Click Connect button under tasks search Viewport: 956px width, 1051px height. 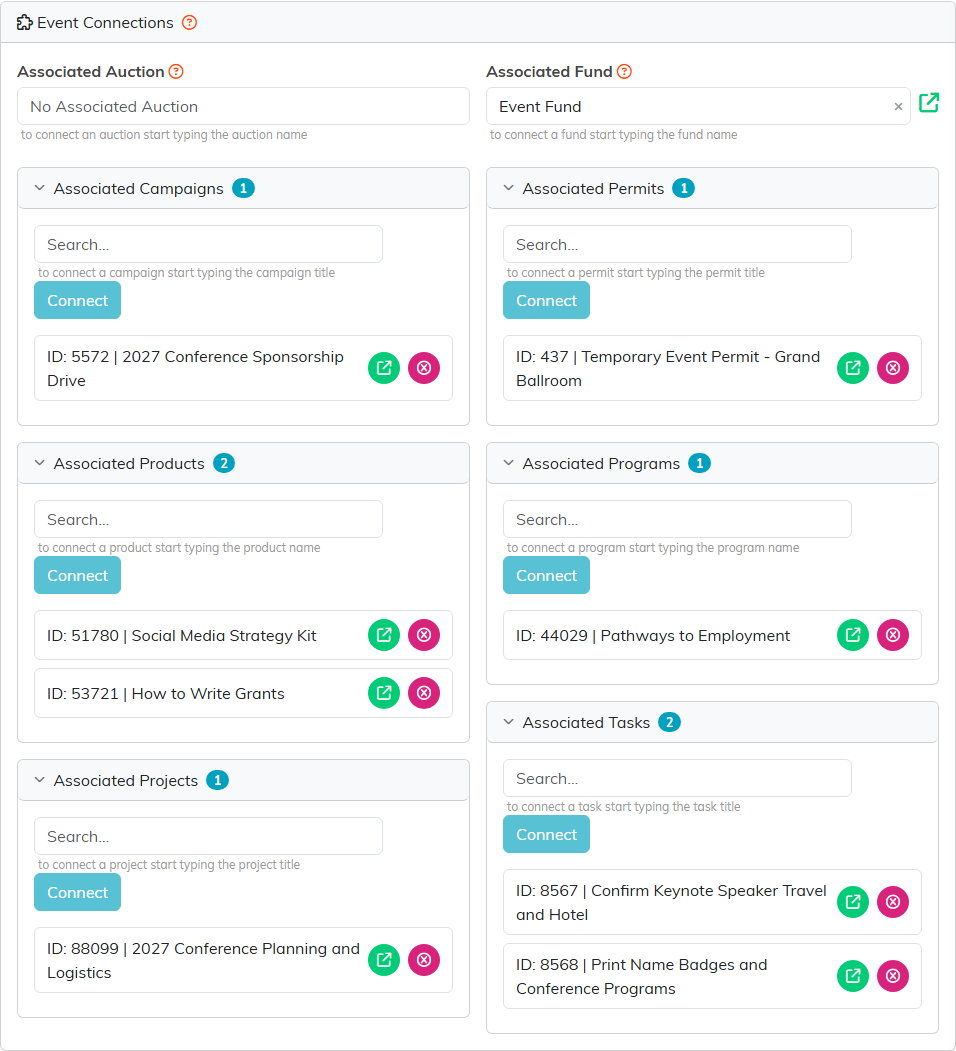pos(546,834)
